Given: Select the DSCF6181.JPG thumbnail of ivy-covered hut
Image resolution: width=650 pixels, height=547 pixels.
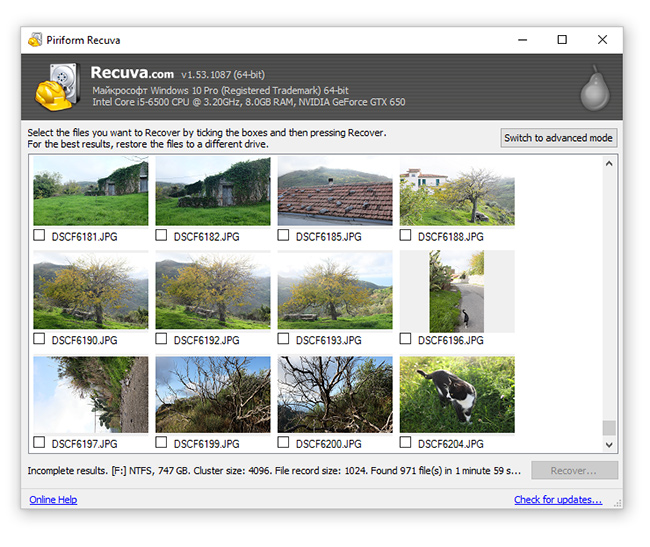Looking at the screenshot, I should coord(91,191).
